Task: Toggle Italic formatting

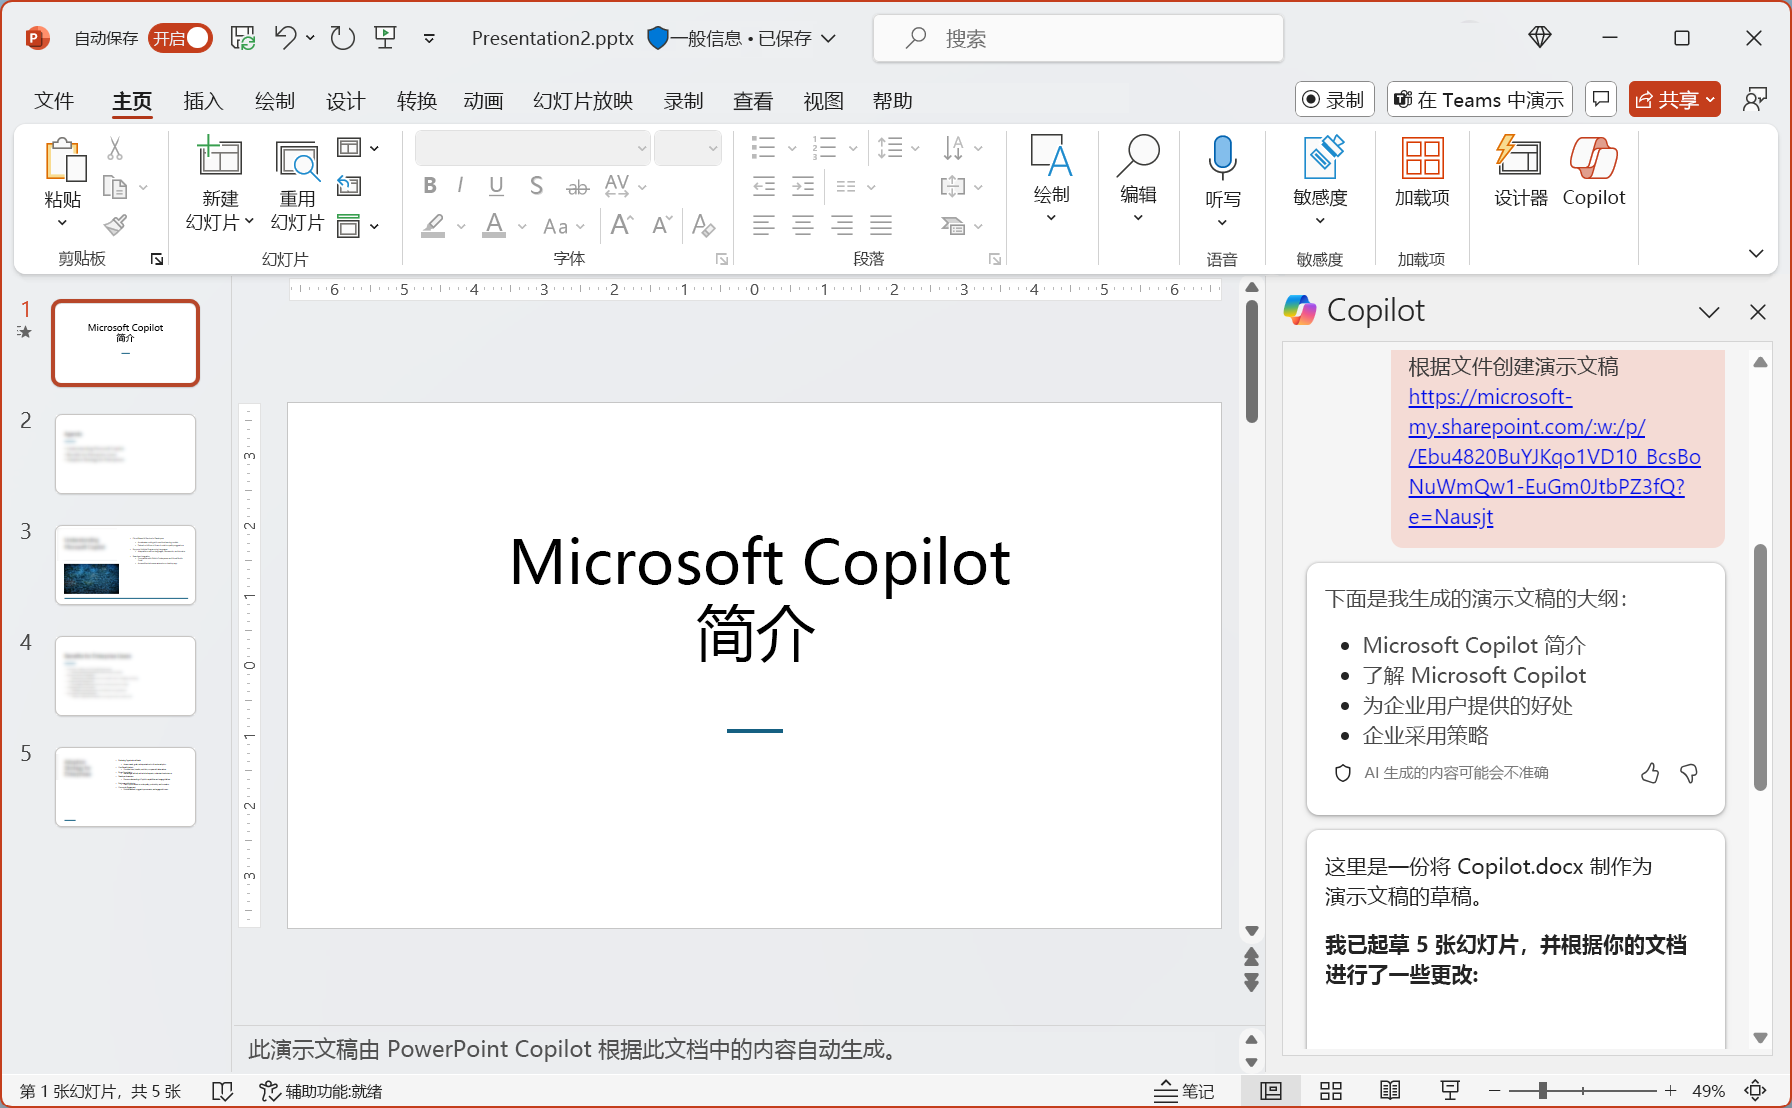Action: 460,186
